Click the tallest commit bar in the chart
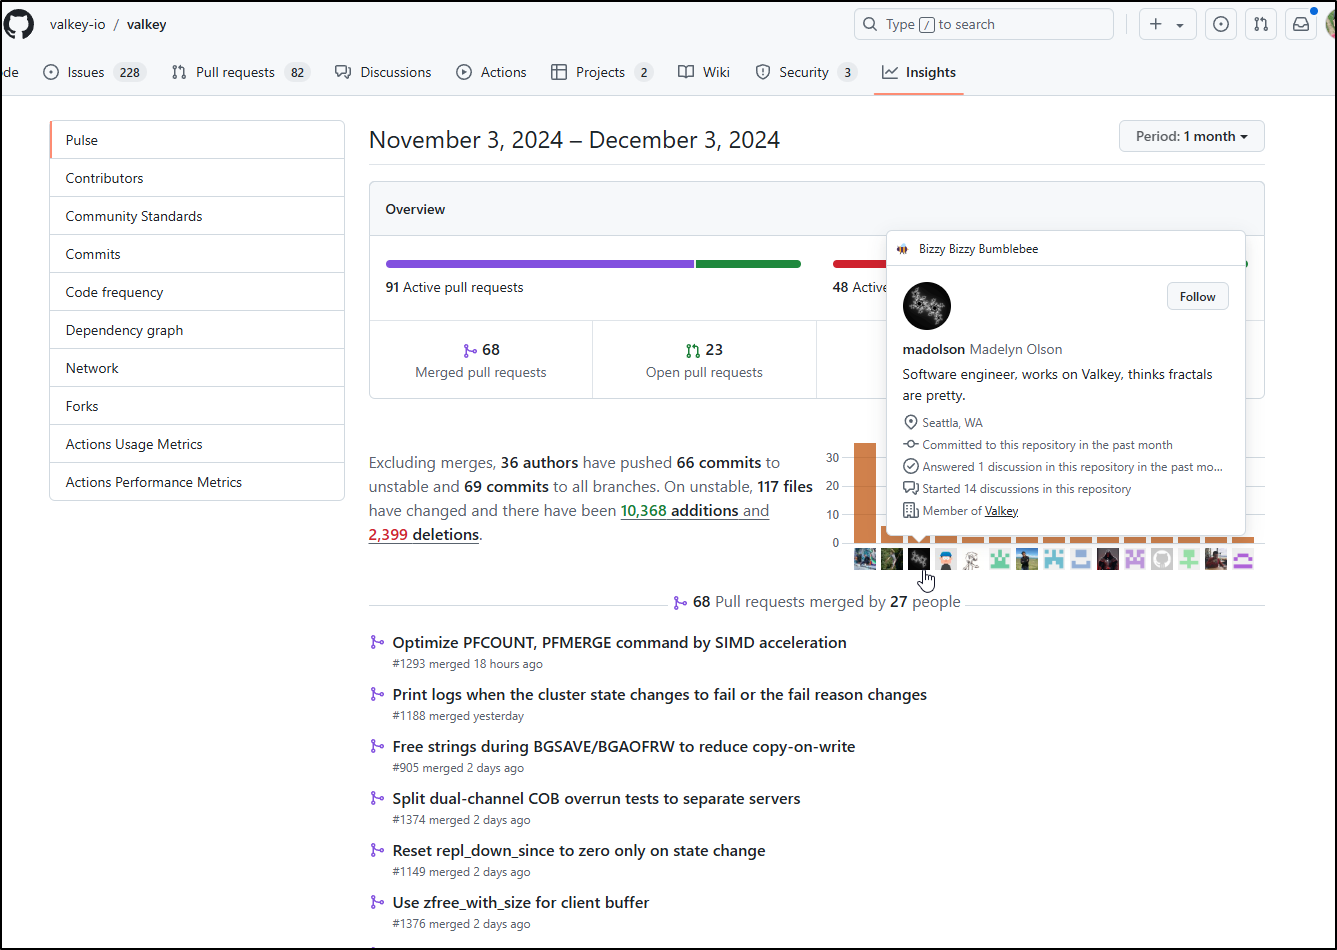Image resolution: width=1337 pixels, height=950 pixels. (x=865, y=493)
